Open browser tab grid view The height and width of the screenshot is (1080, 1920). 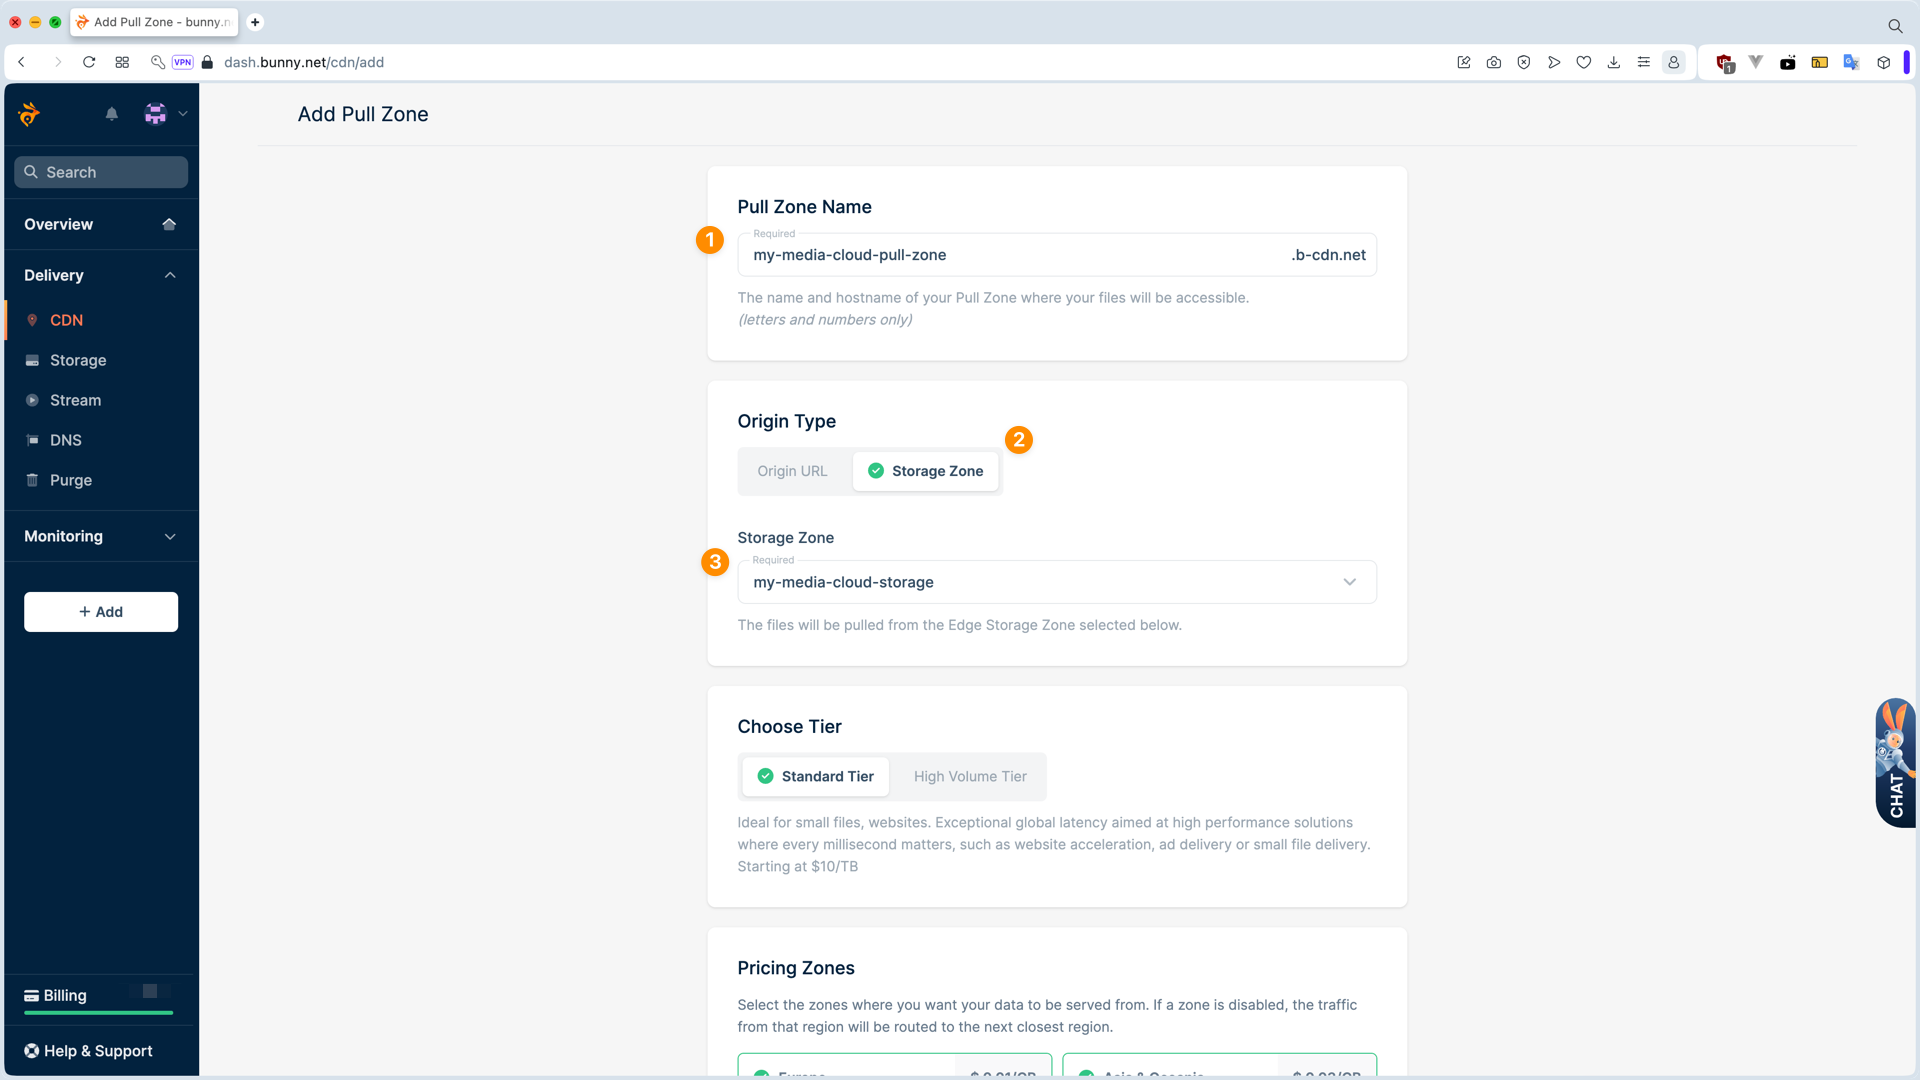tap(122, 62)
